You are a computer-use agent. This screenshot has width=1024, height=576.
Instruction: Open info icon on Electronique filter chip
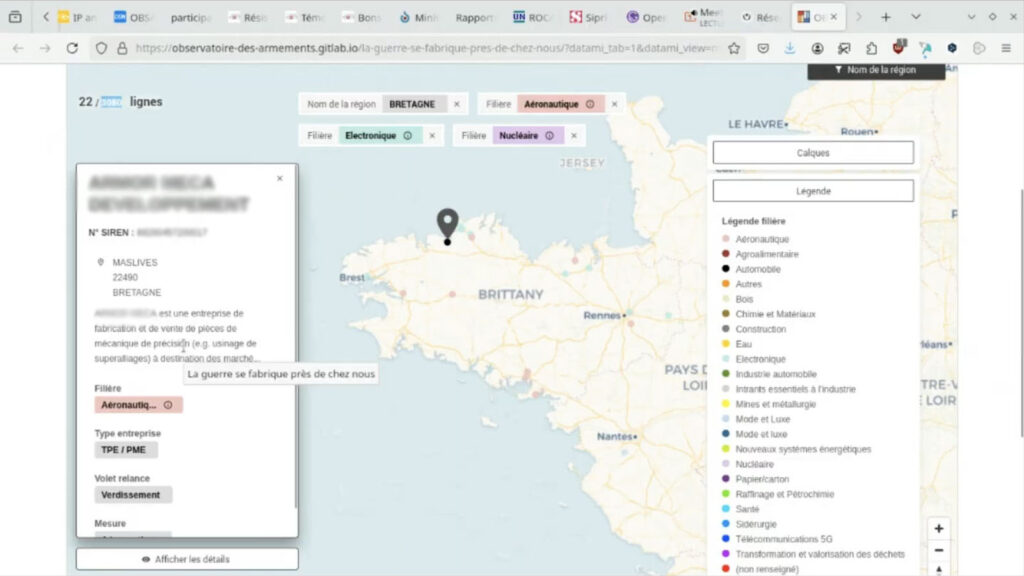click(408, 136)
